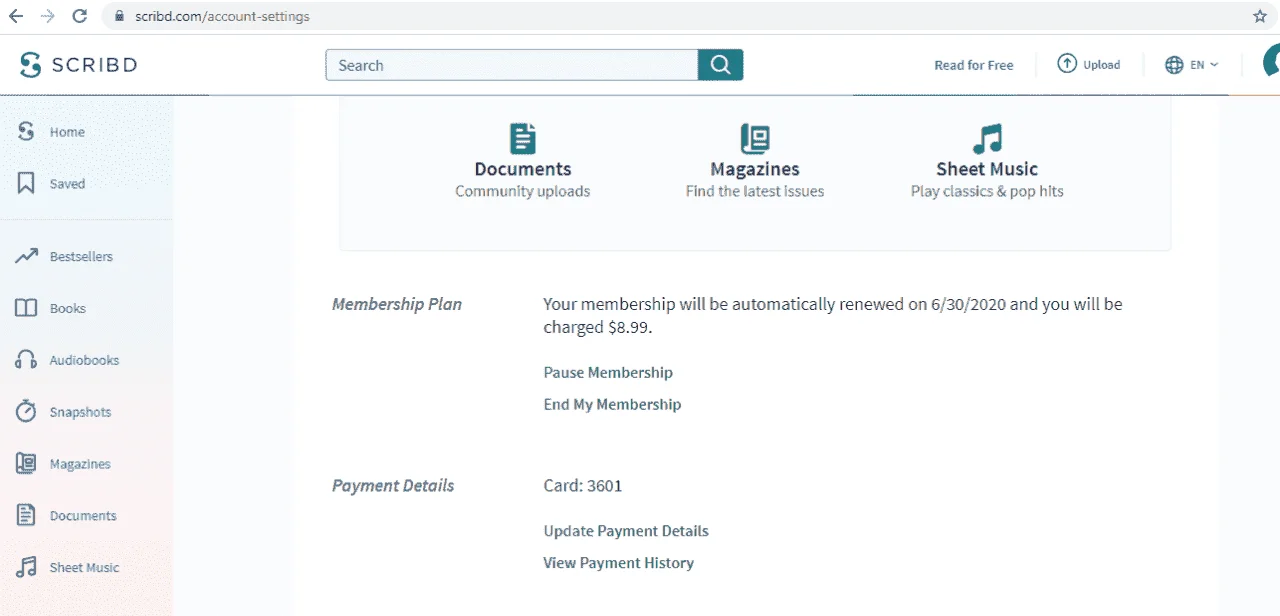Click the Sheet Music card icon

pyautogui.click(x=987, y=138)
